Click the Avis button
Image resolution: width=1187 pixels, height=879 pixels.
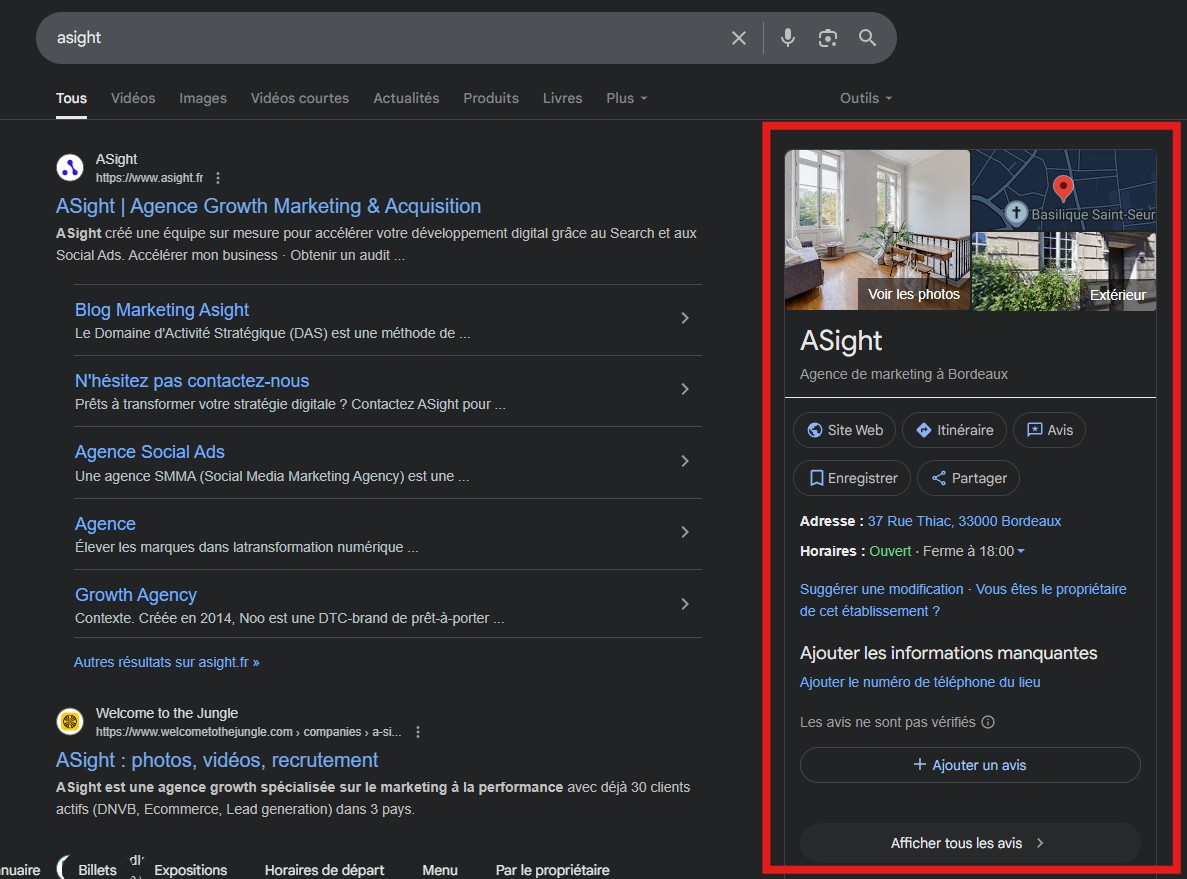pos(1049,430)
